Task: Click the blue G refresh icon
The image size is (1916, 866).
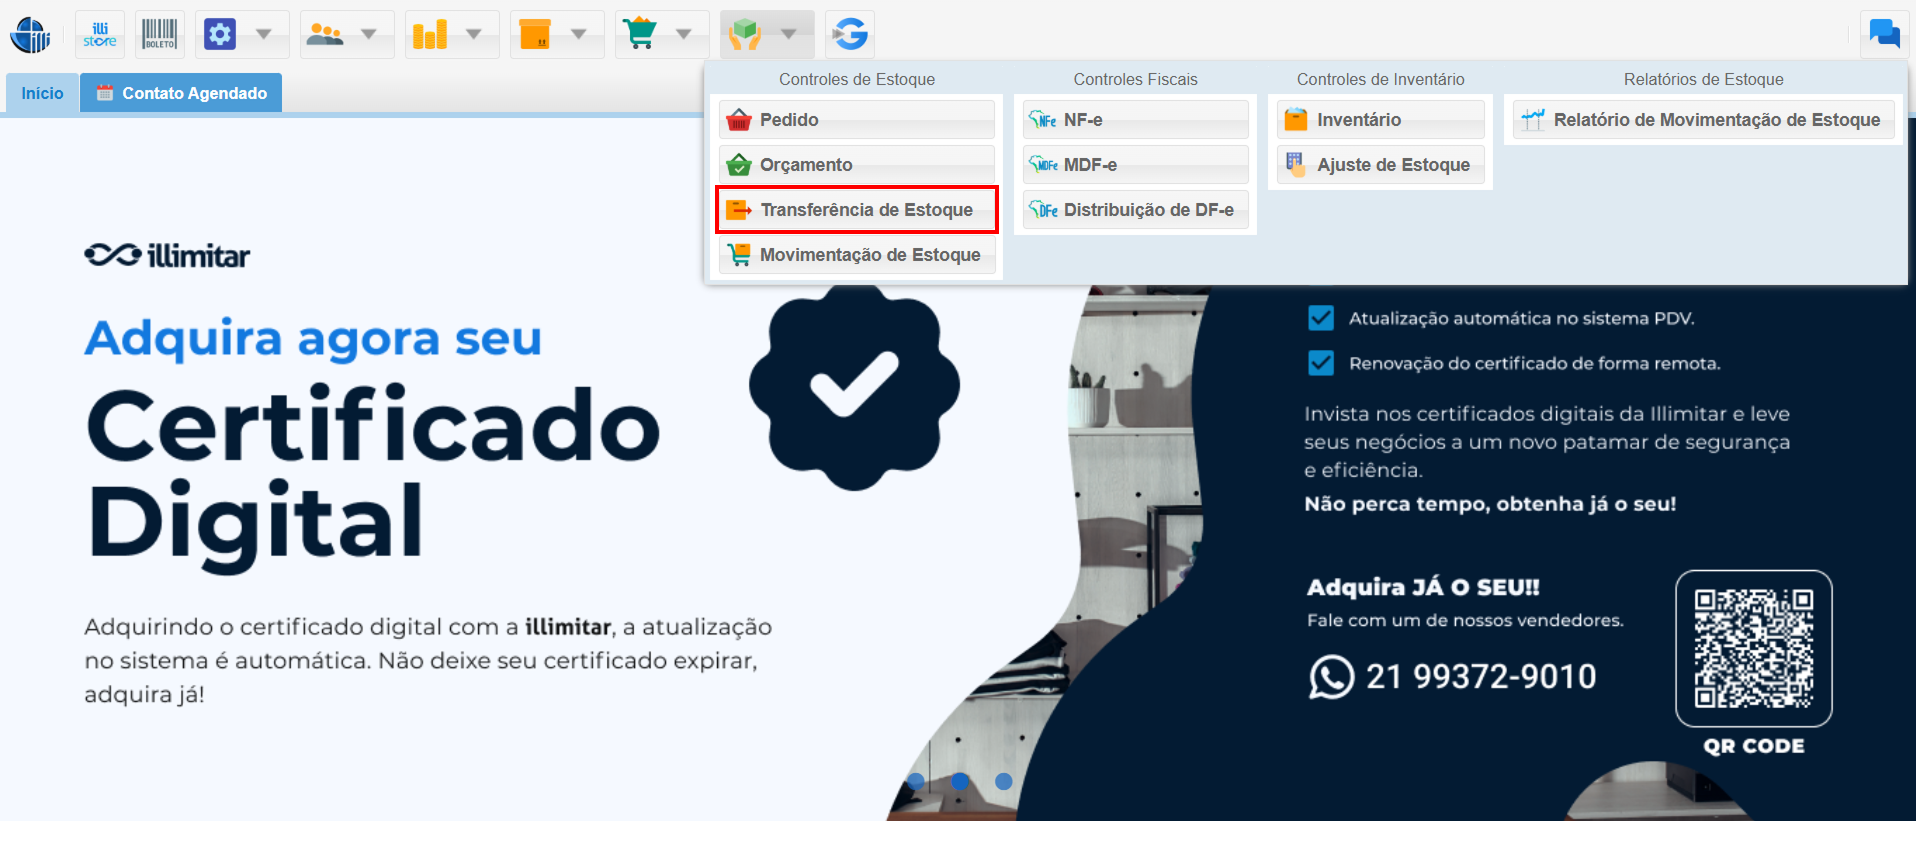Action: point(850,35)
